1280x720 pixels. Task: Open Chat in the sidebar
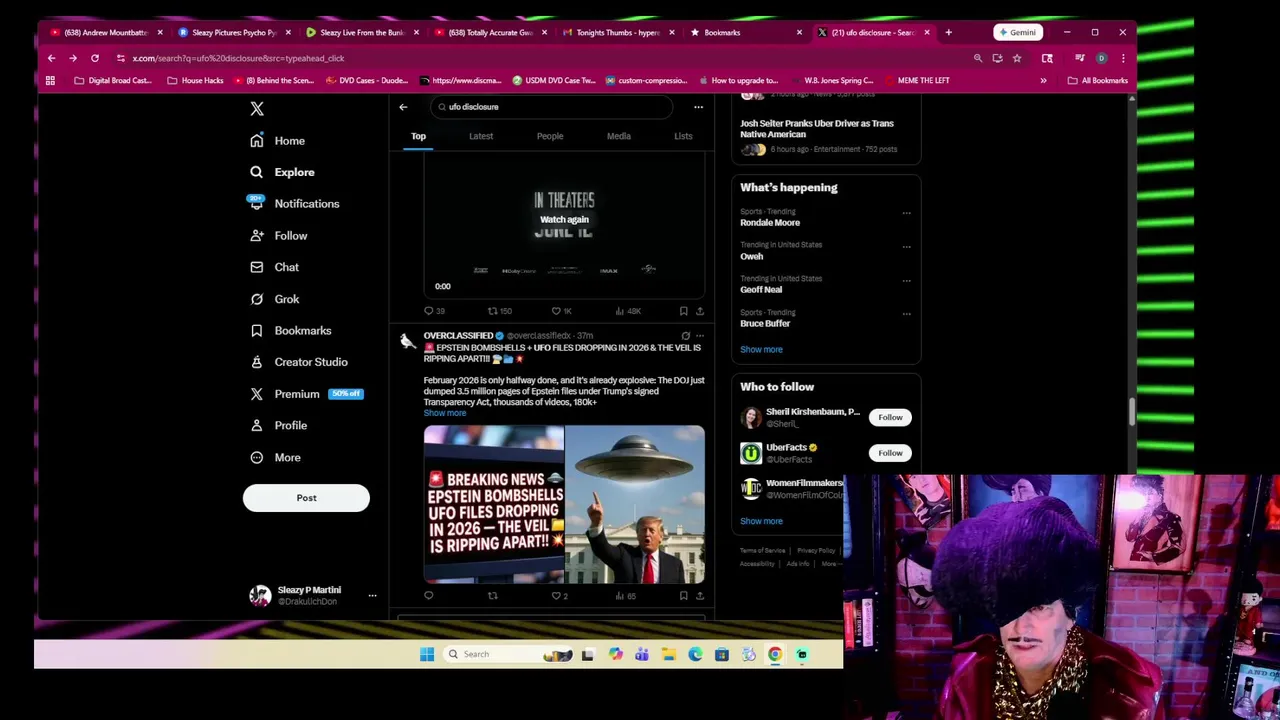(x=275, y=267)
